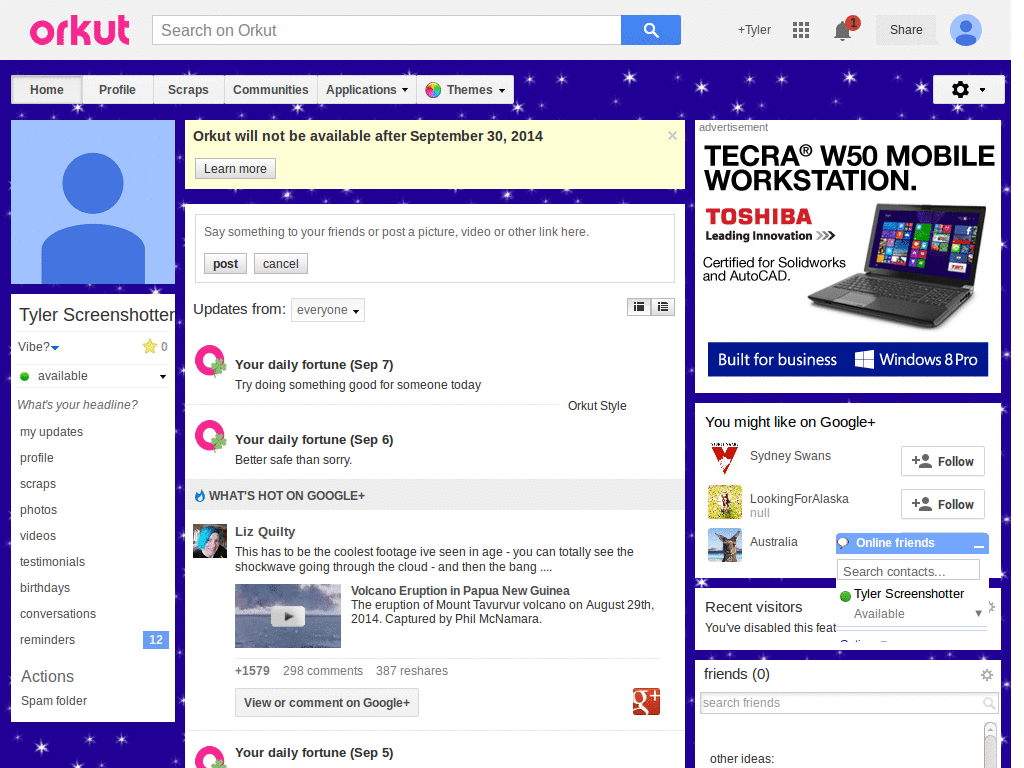1024x768 pixels.
Task: Play the volcano eruption video thumbnail
Action: pyautogui.click(x=288, y=616)
